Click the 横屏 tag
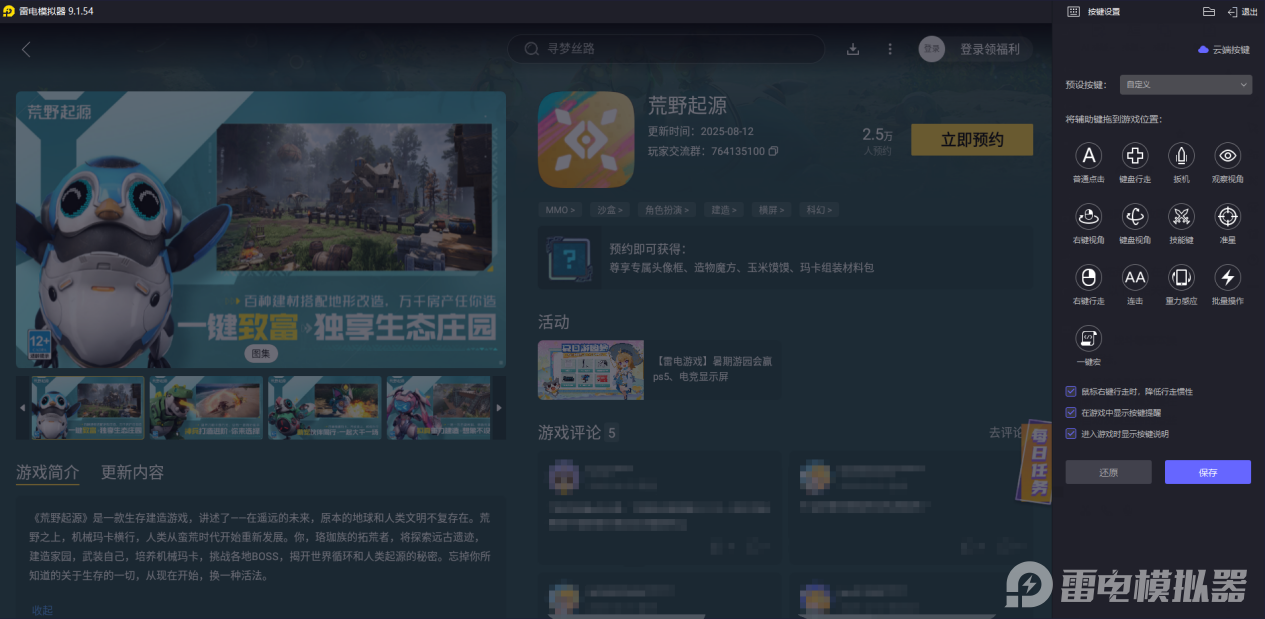 coord(771,210)
